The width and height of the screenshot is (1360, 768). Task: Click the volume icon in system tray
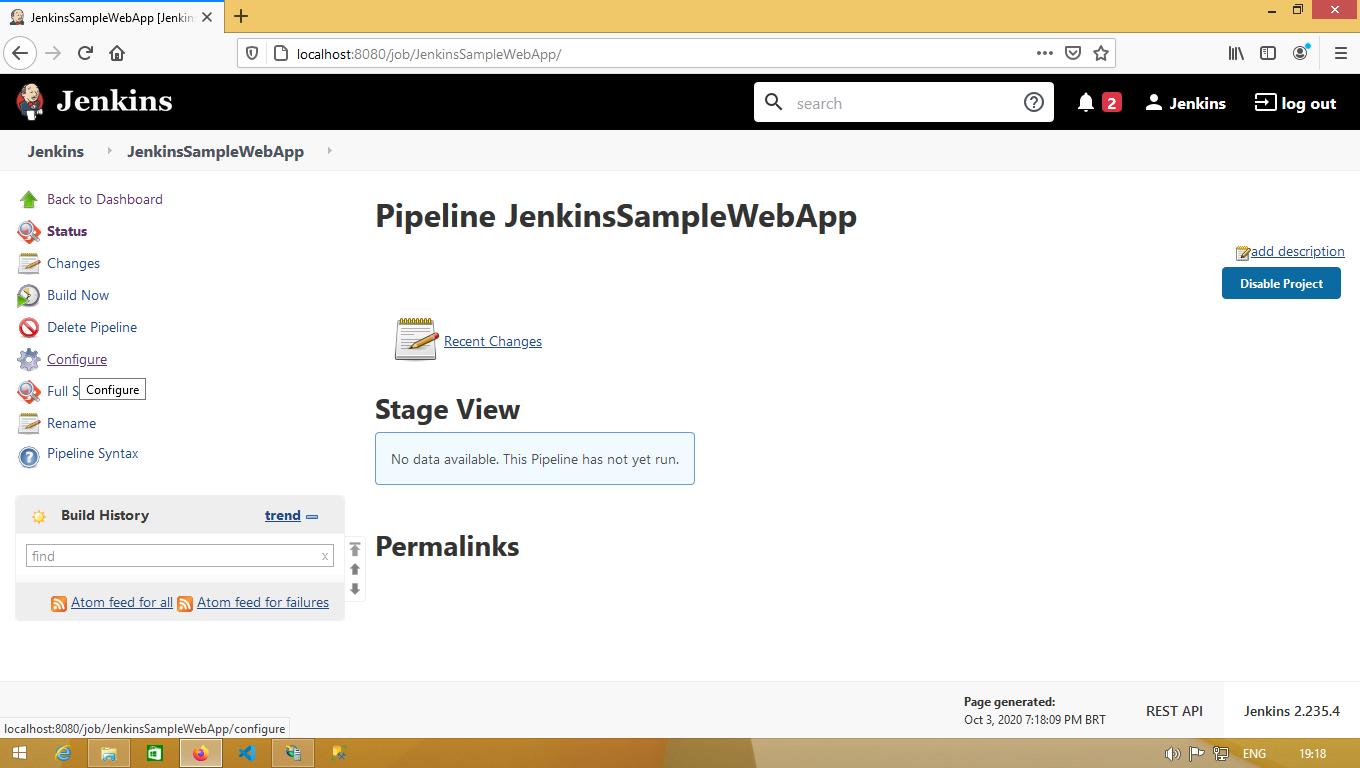(x=1172, y=754)
